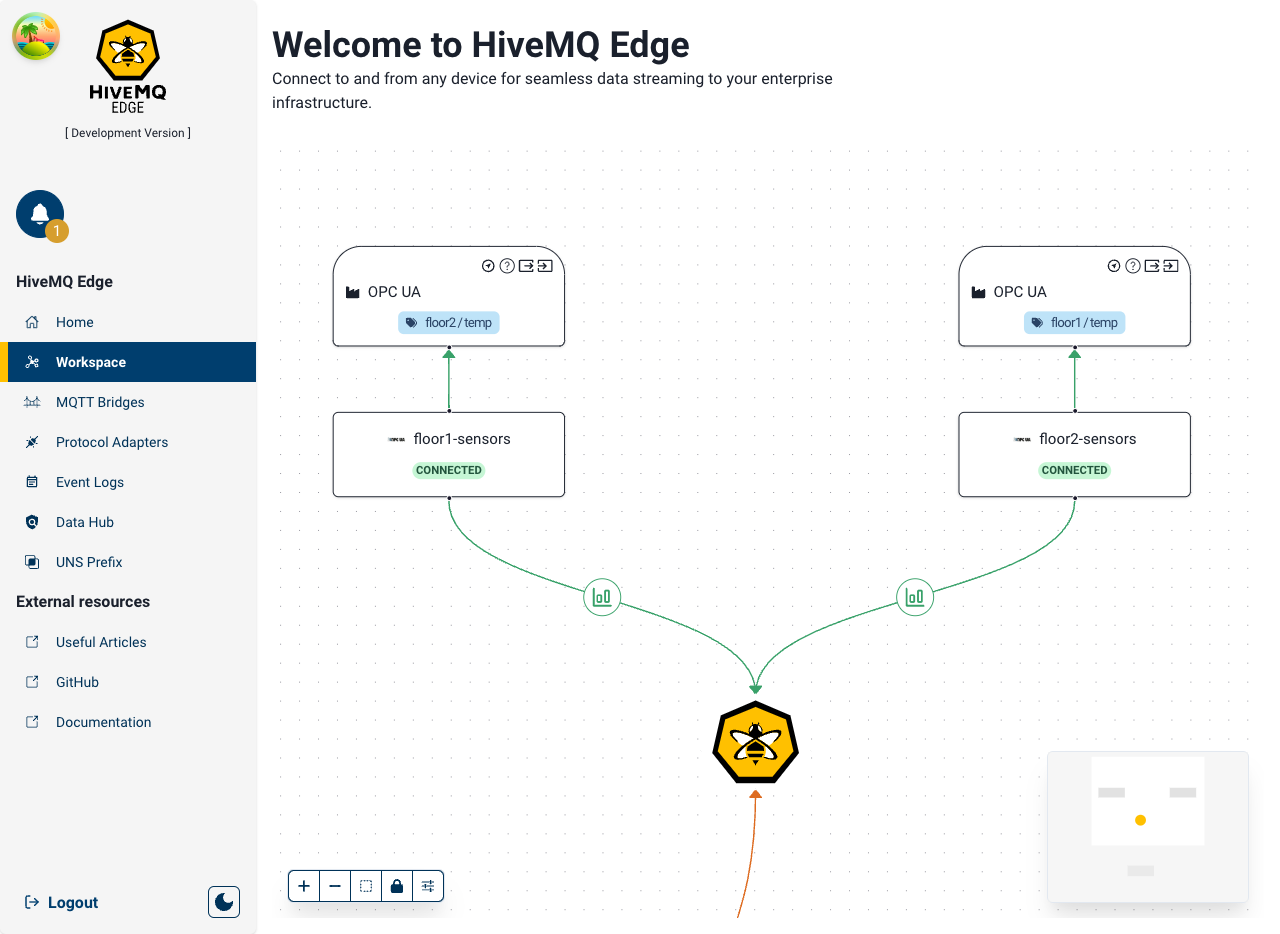Open metrics on floor1-sensors edge
The width and height of the screenshot is (1280, 934).
tap(602, 598)
